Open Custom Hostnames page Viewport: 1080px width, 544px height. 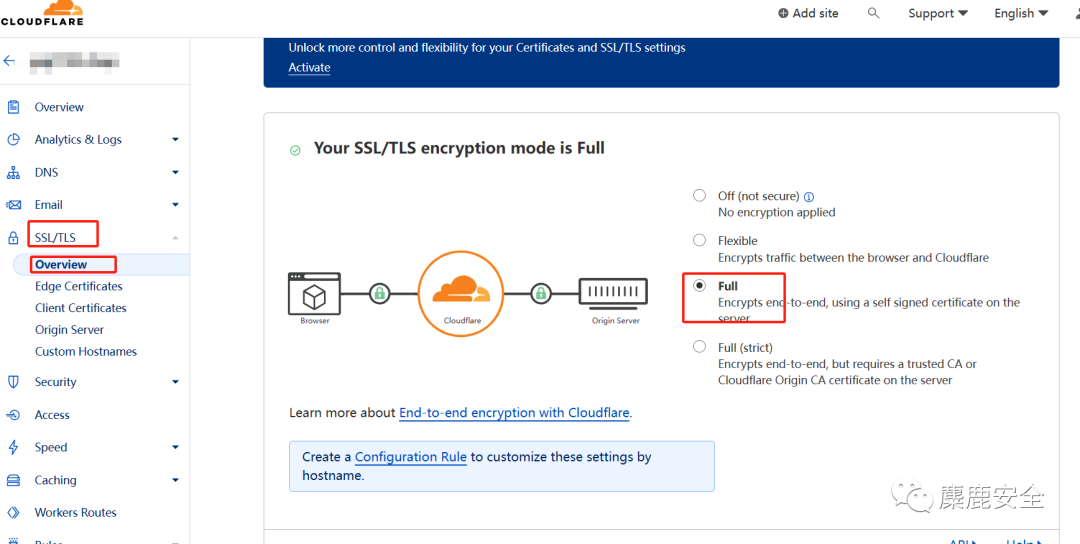tap(86, 351)
